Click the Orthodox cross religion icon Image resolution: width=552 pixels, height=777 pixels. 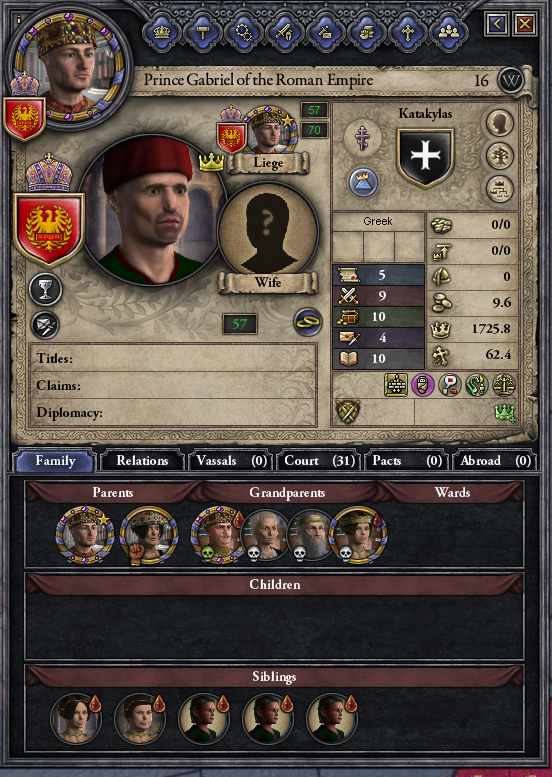tap(364, 136)
